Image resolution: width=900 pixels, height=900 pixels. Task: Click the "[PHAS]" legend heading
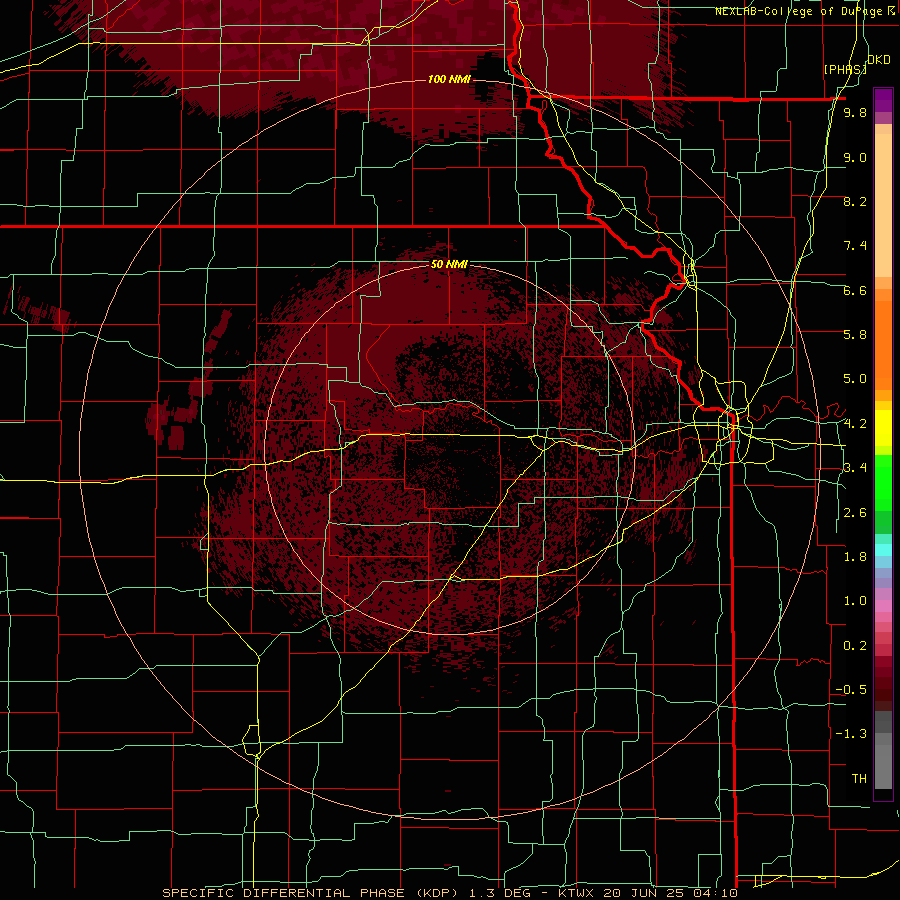point(845,69)
